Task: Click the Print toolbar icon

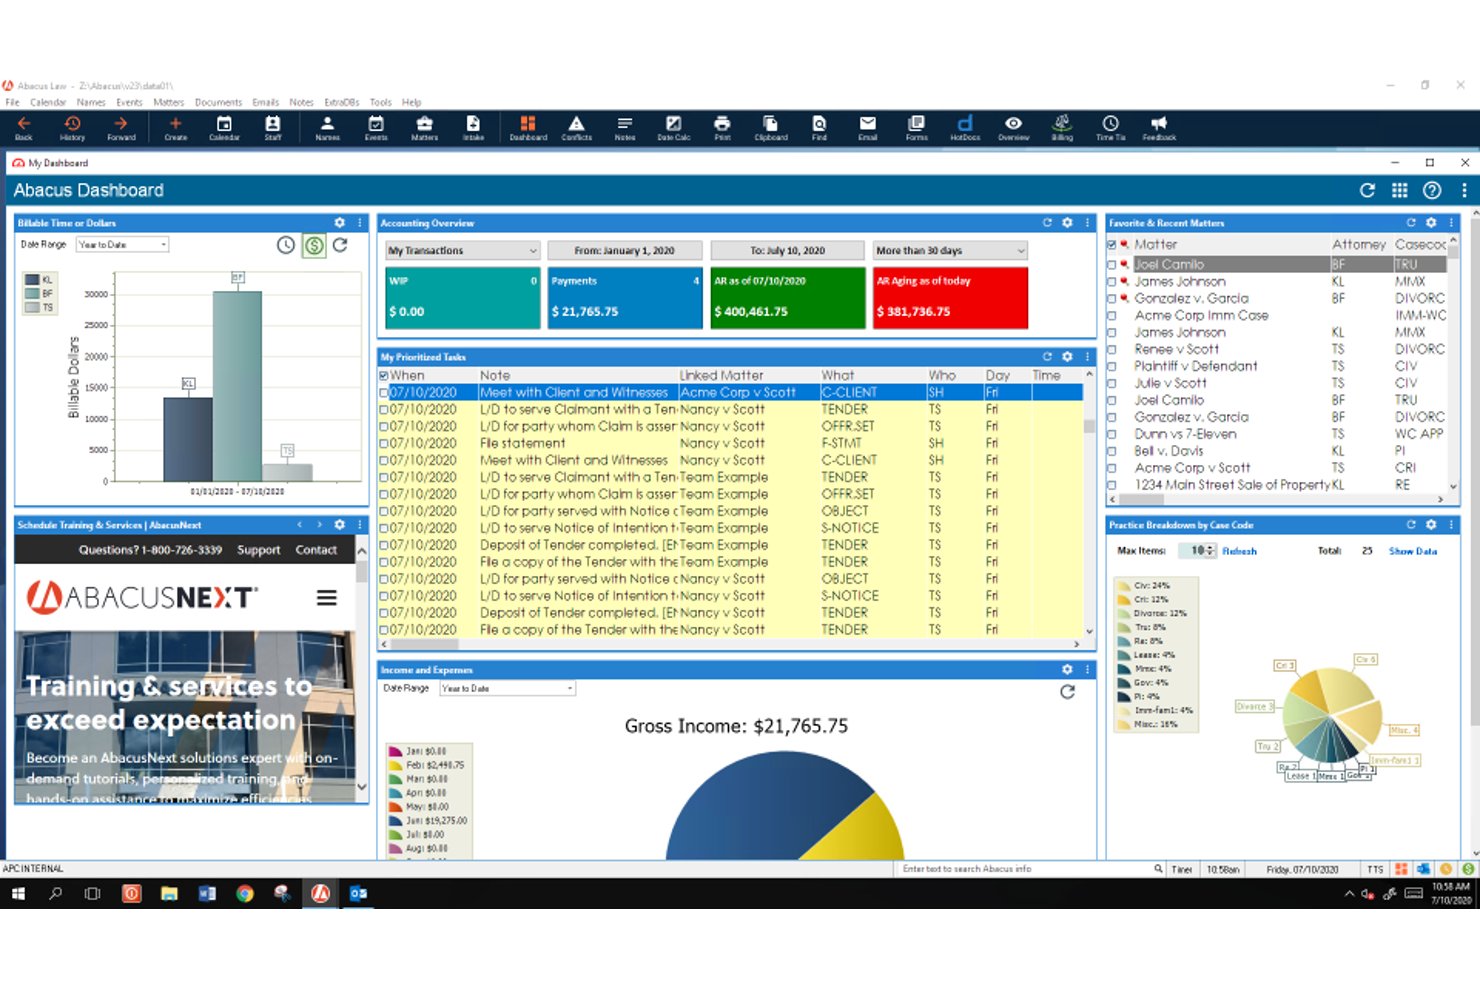Action: point(722,128)
